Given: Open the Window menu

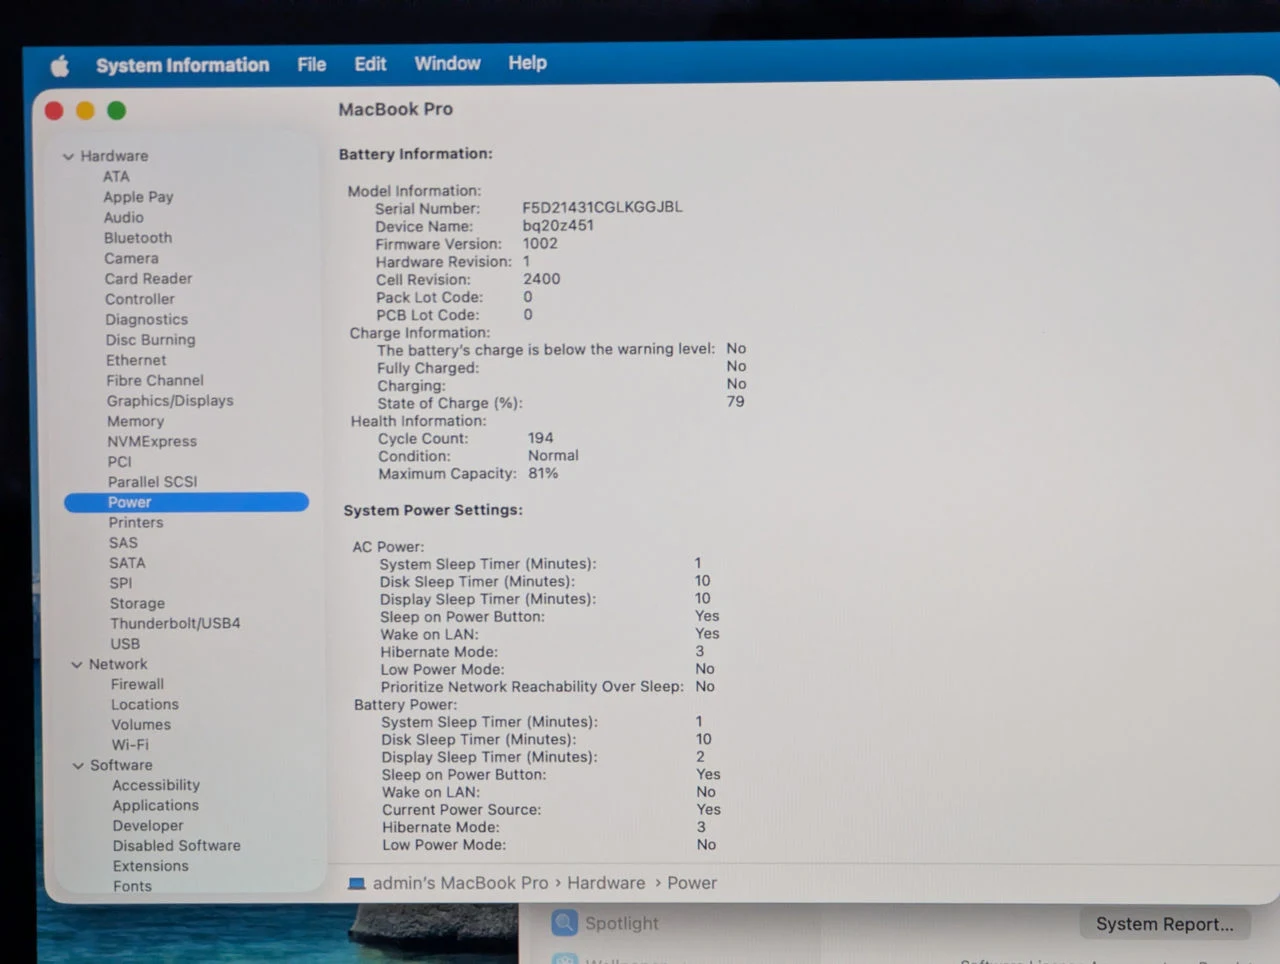Looking at the screenshot, I should click(448, 63).
